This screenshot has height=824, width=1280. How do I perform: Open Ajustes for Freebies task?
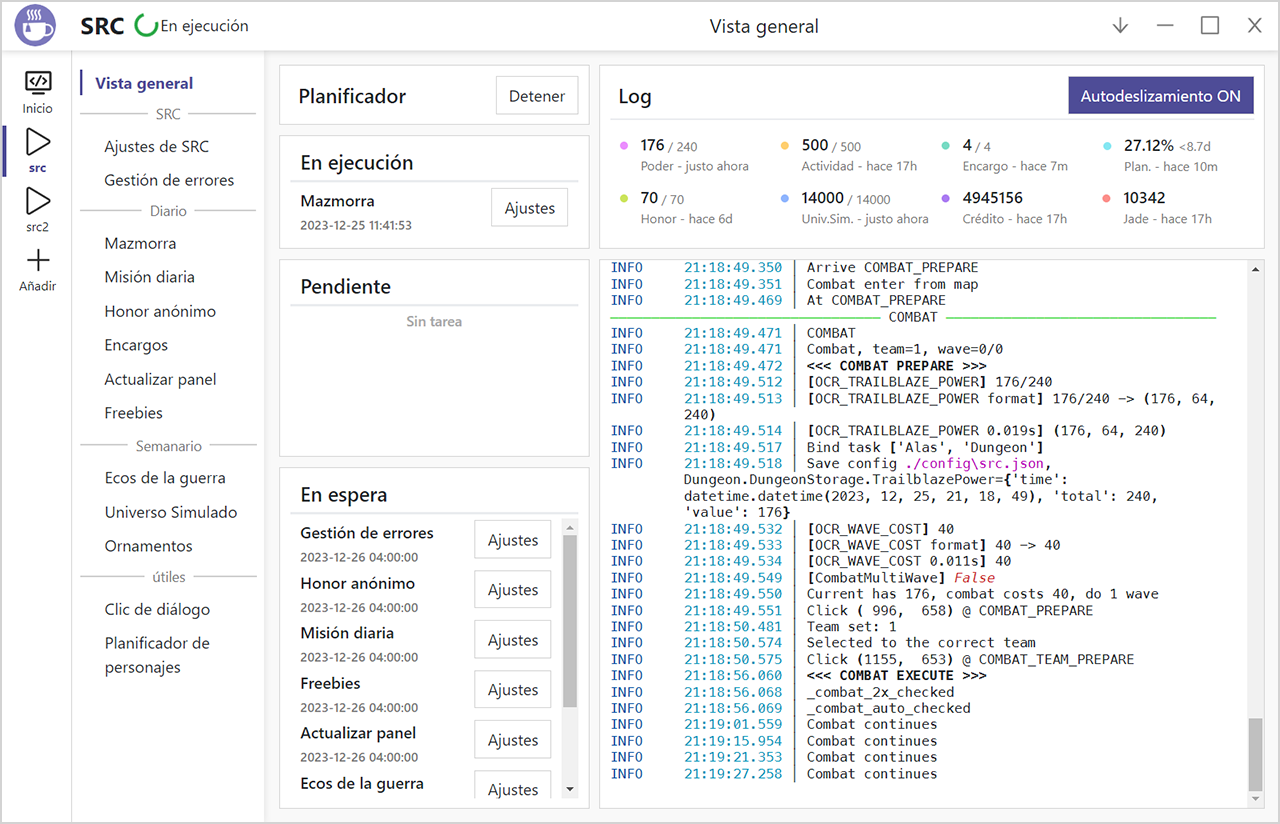pyautogui.click(x=513, y=690)
